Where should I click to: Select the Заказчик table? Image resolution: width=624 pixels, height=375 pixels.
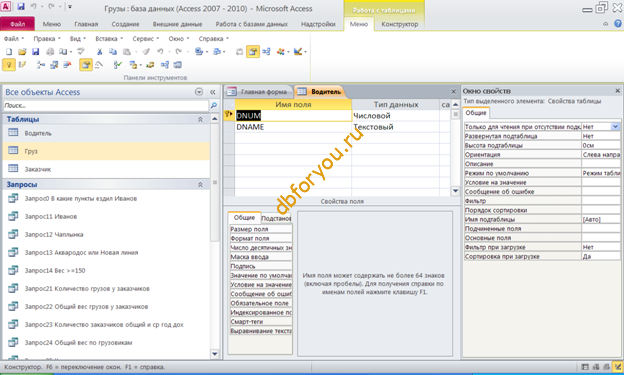point(106,169)
